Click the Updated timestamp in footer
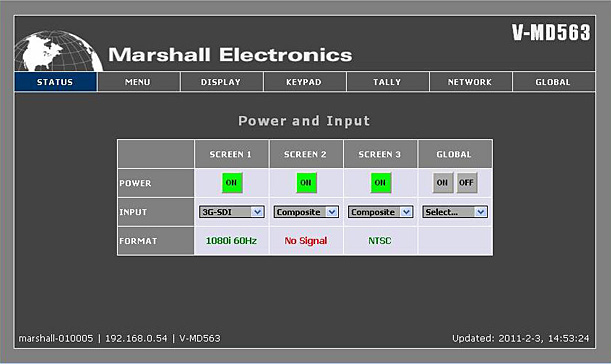This screenshot has width=611, height=364. (x=521, y=338)
